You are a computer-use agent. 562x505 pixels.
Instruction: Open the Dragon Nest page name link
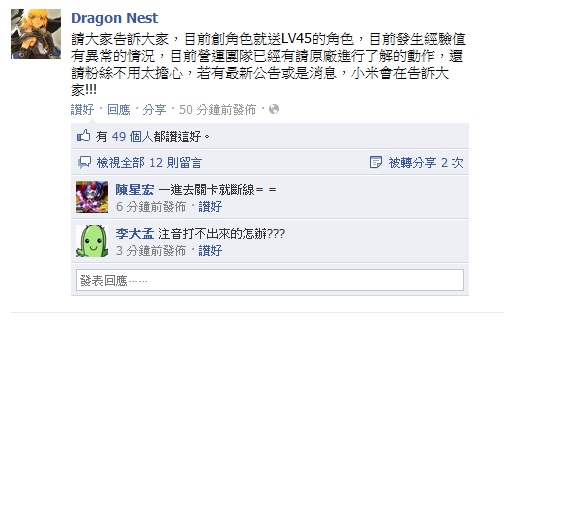(114, 18)
